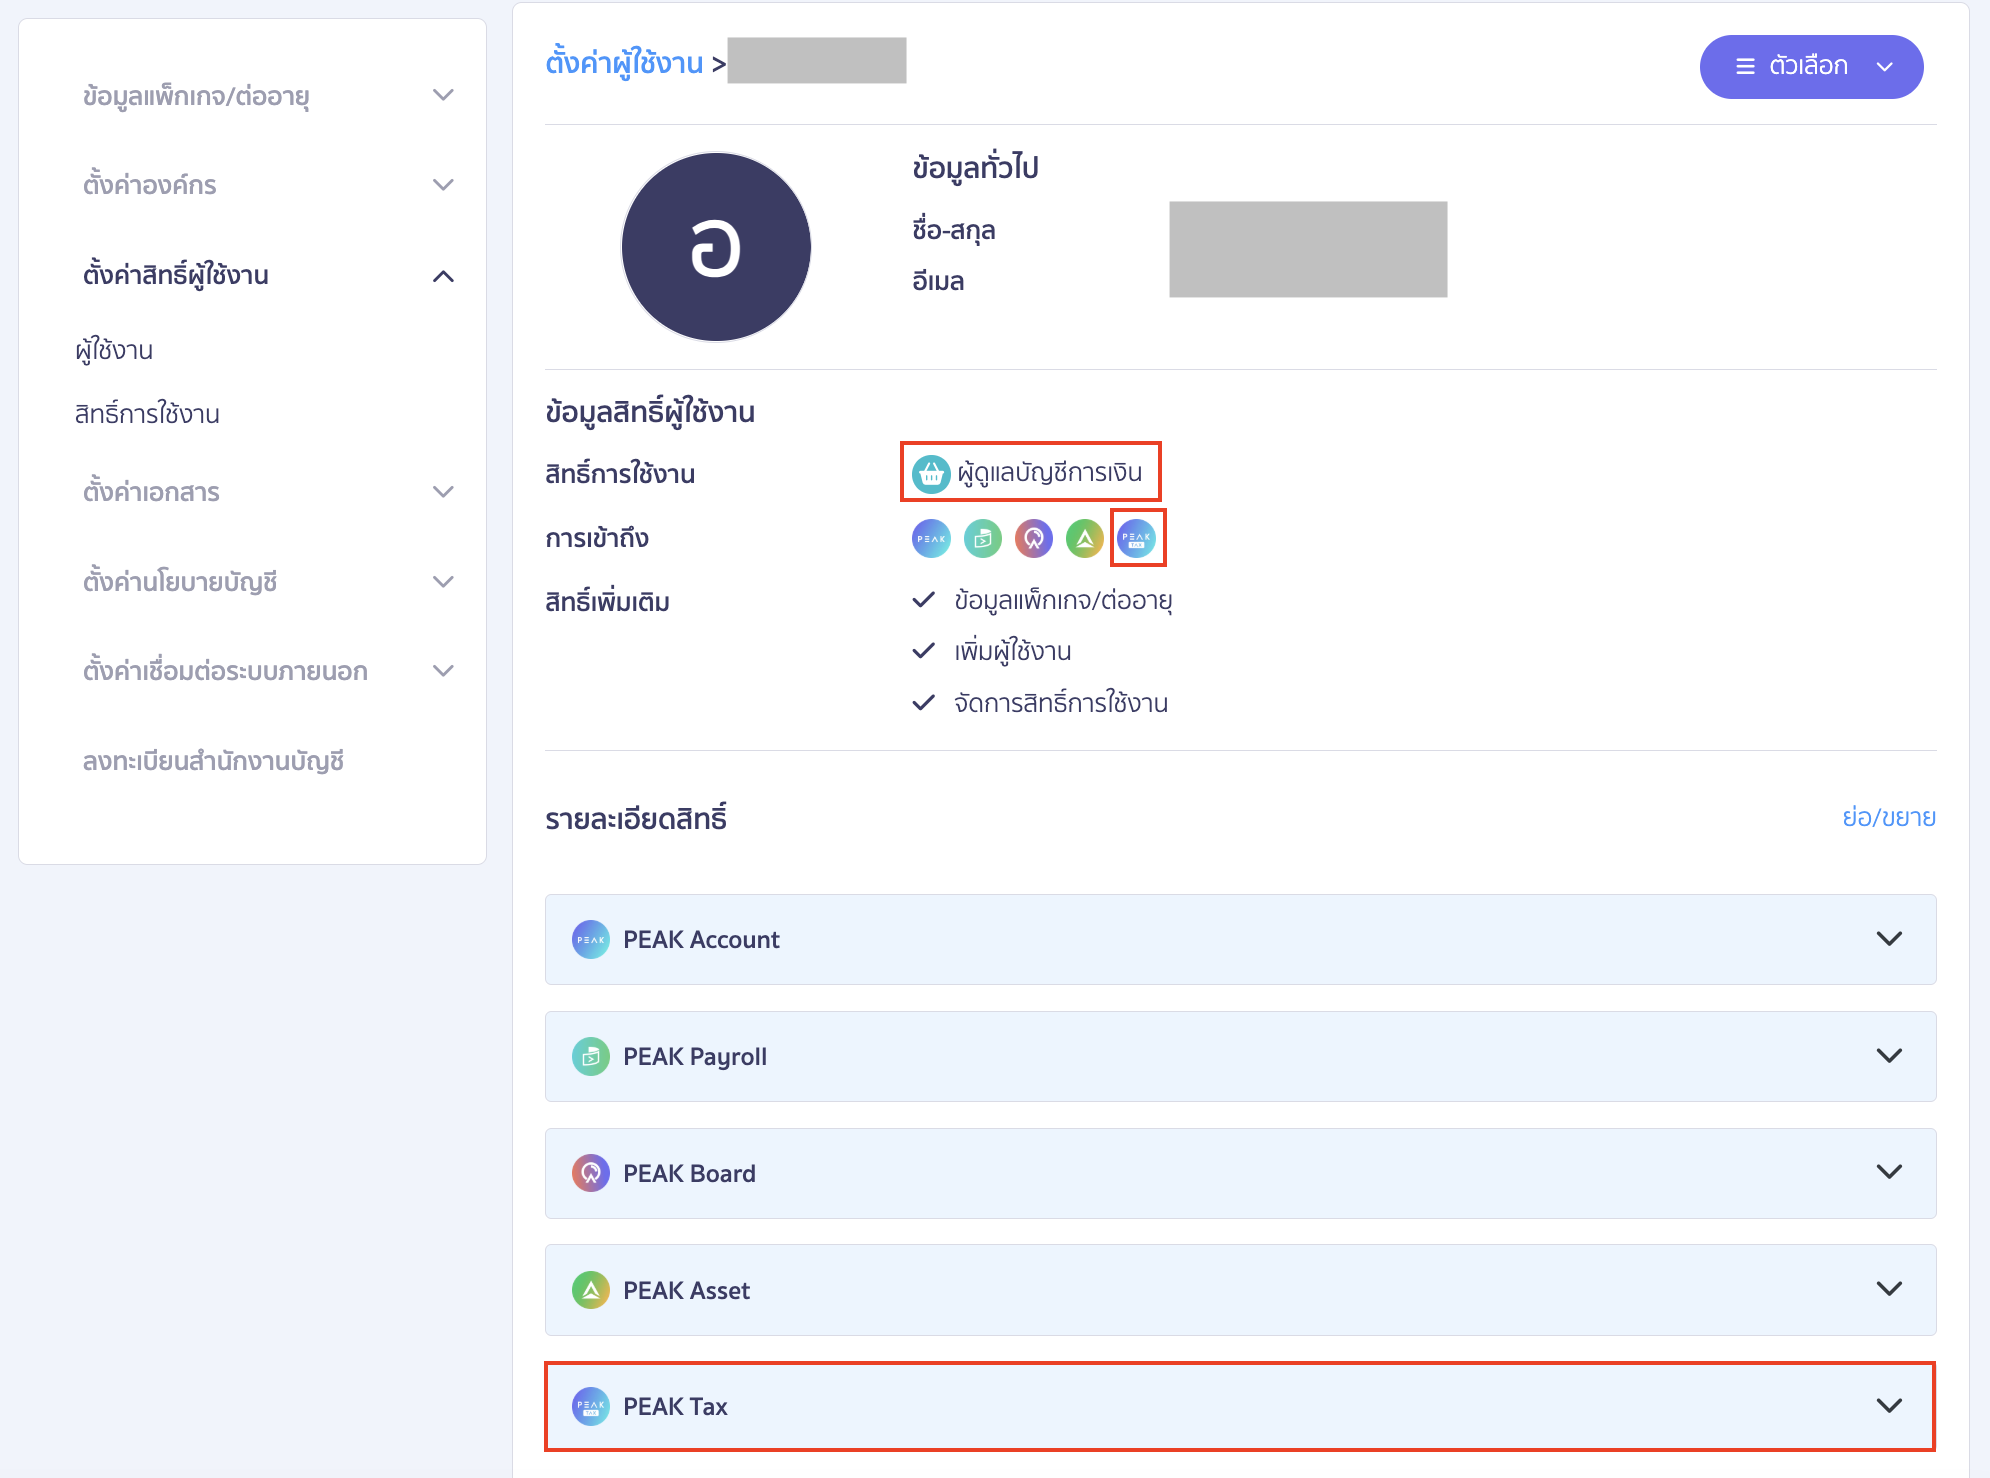Click the PEAK Account access icon
The height and width of the screenshot is (1478, 1990).
click(x=931, y=539)
